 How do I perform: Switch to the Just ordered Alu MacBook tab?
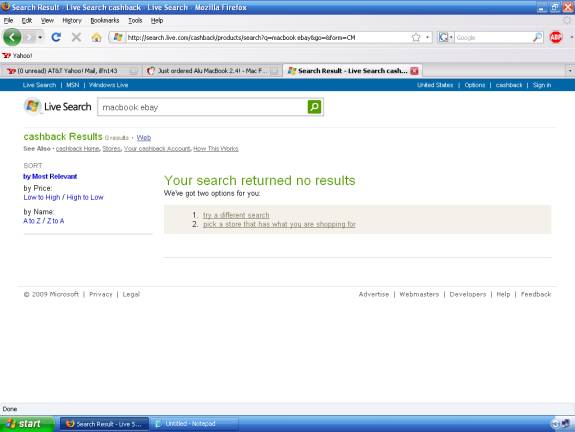pyautogui.click(x=213, y=71)
